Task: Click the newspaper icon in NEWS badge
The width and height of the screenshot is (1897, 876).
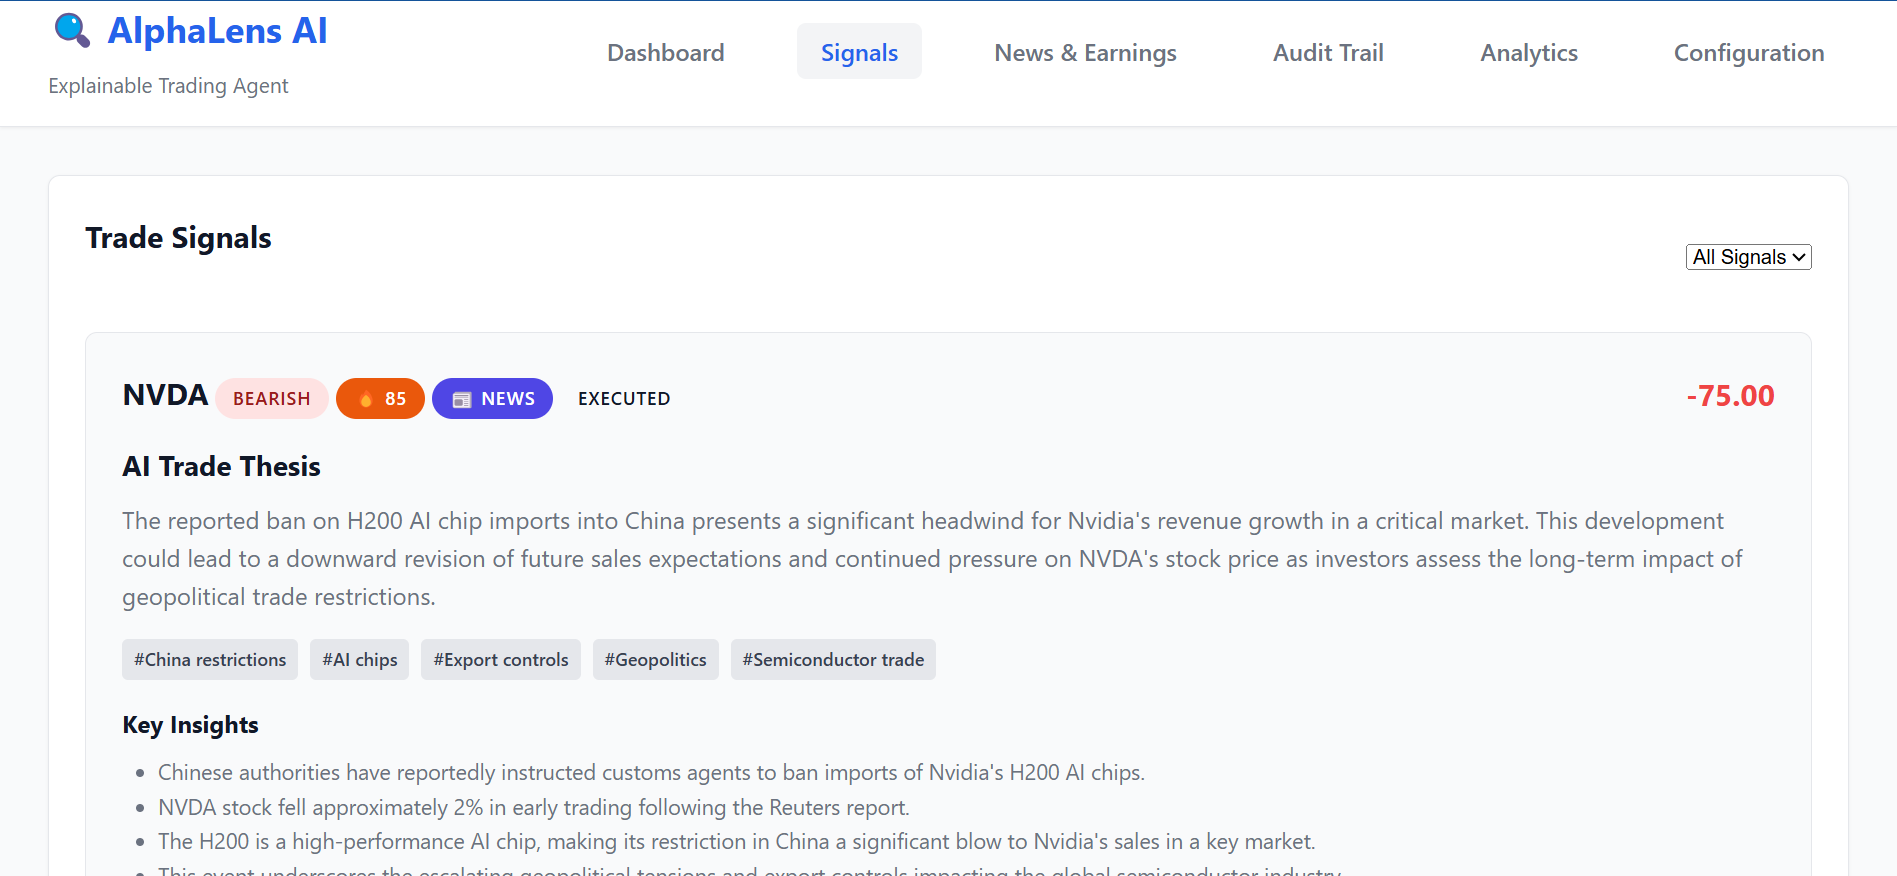Action: tap(462, 399)
